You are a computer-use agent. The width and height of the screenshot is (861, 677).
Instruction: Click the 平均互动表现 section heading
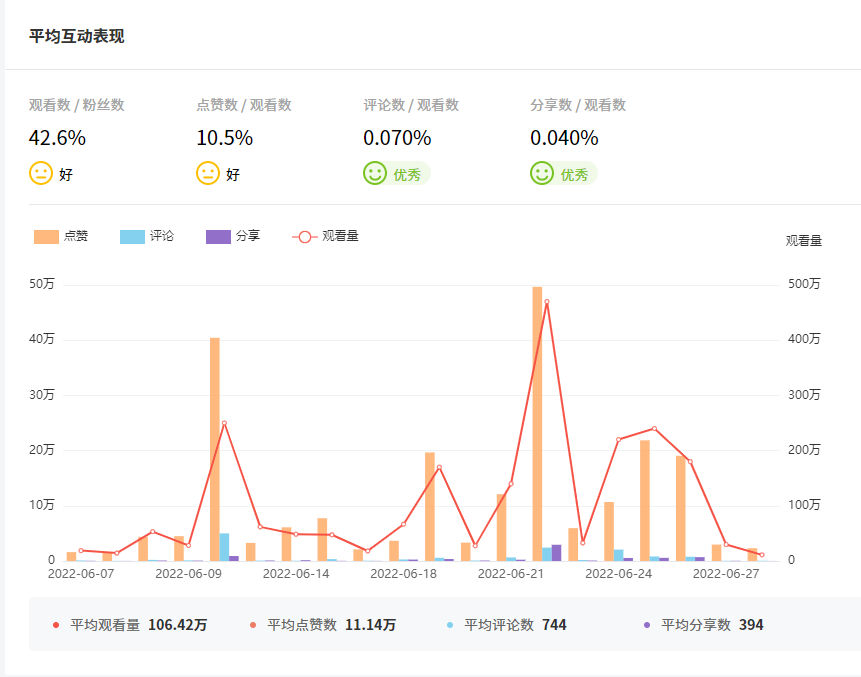click(77, 36)
